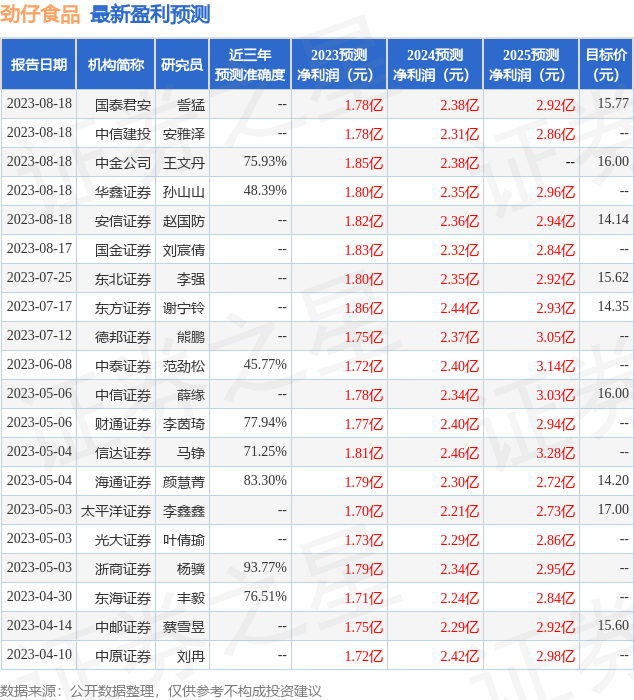
Task: Select researcher 刘宸倩
Action: tap(184, 250)
